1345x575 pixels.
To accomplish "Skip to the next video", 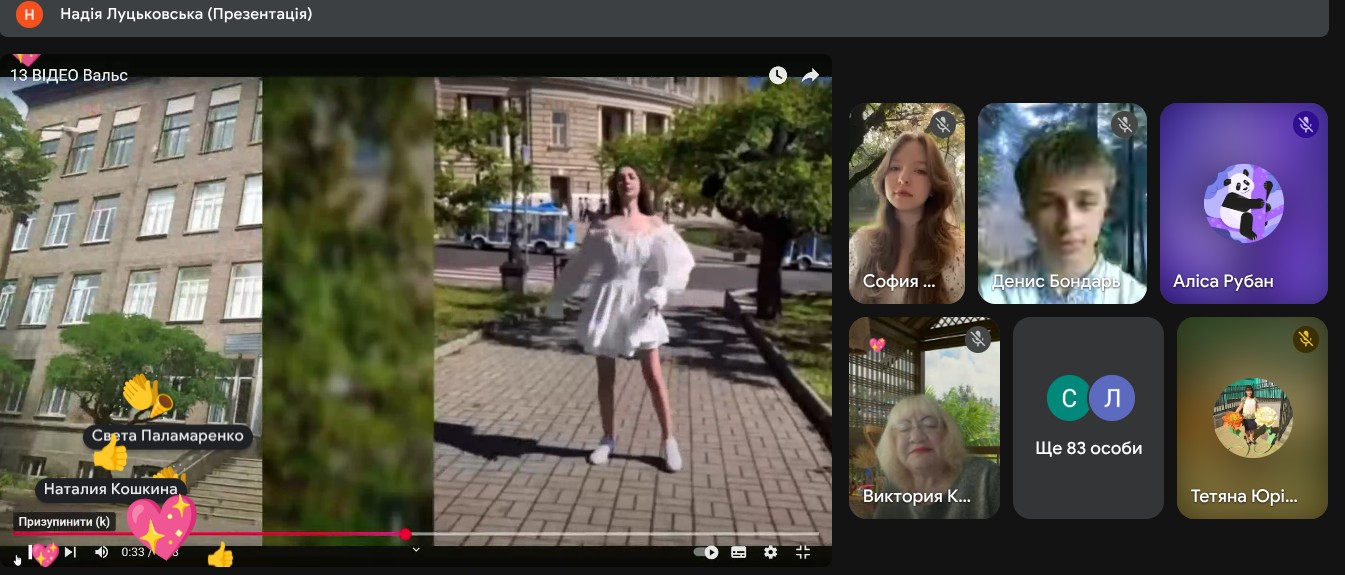I will [x=70, y=552].
